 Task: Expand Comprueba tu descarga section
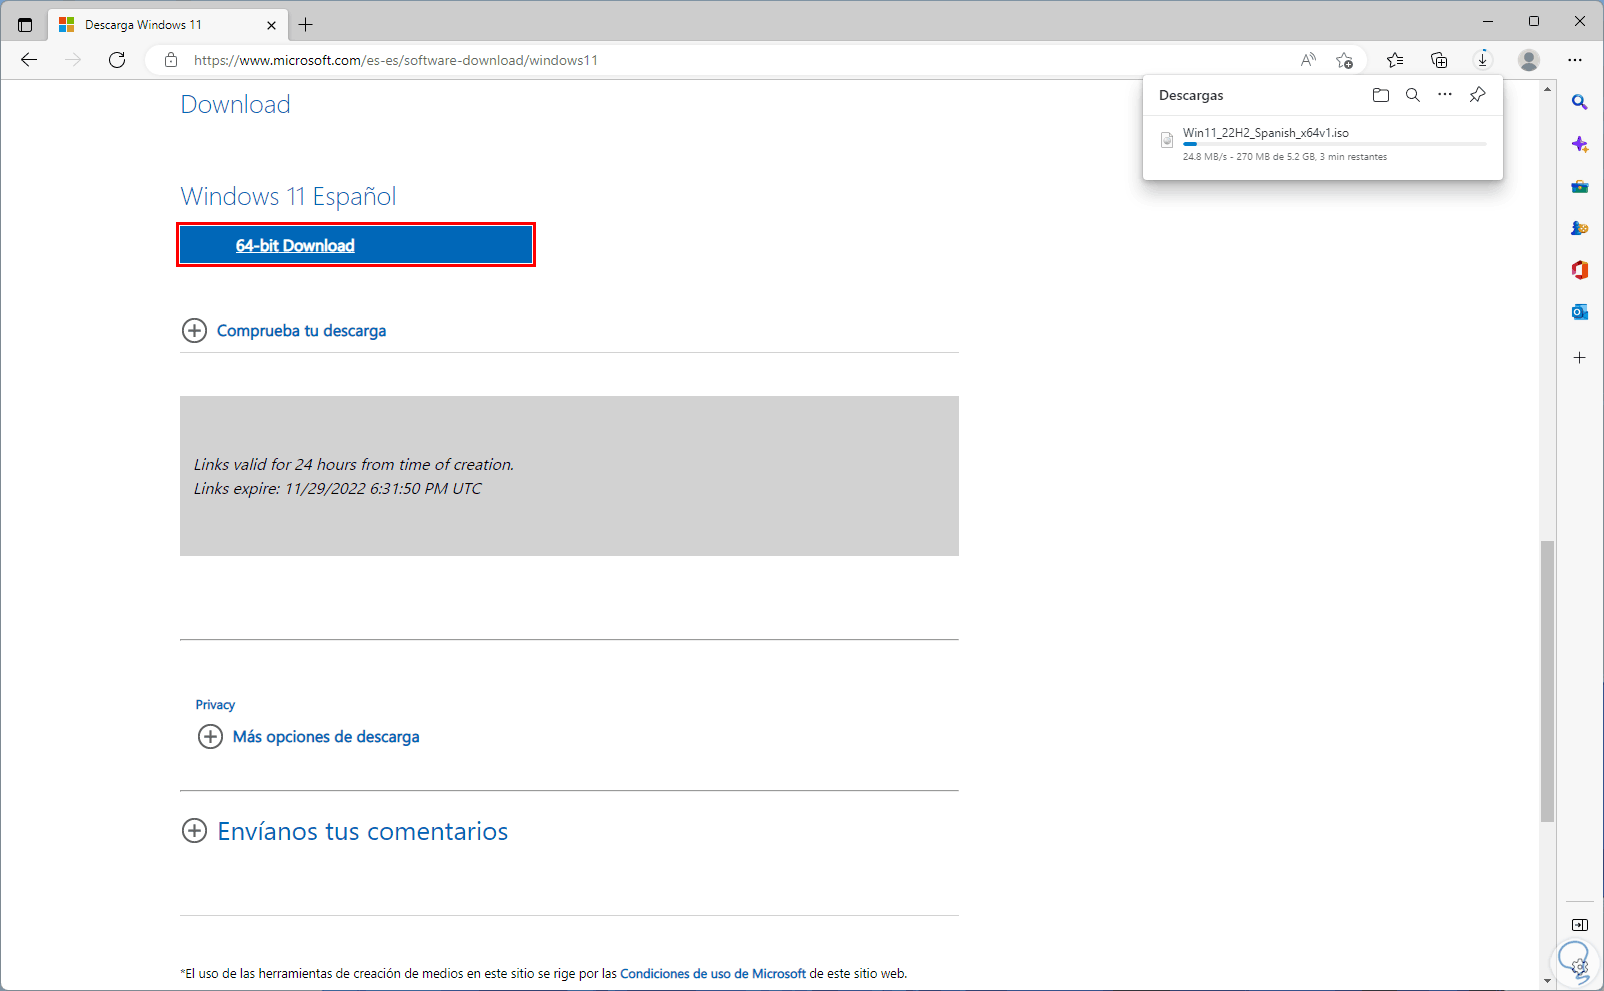(x=284, y=331)
